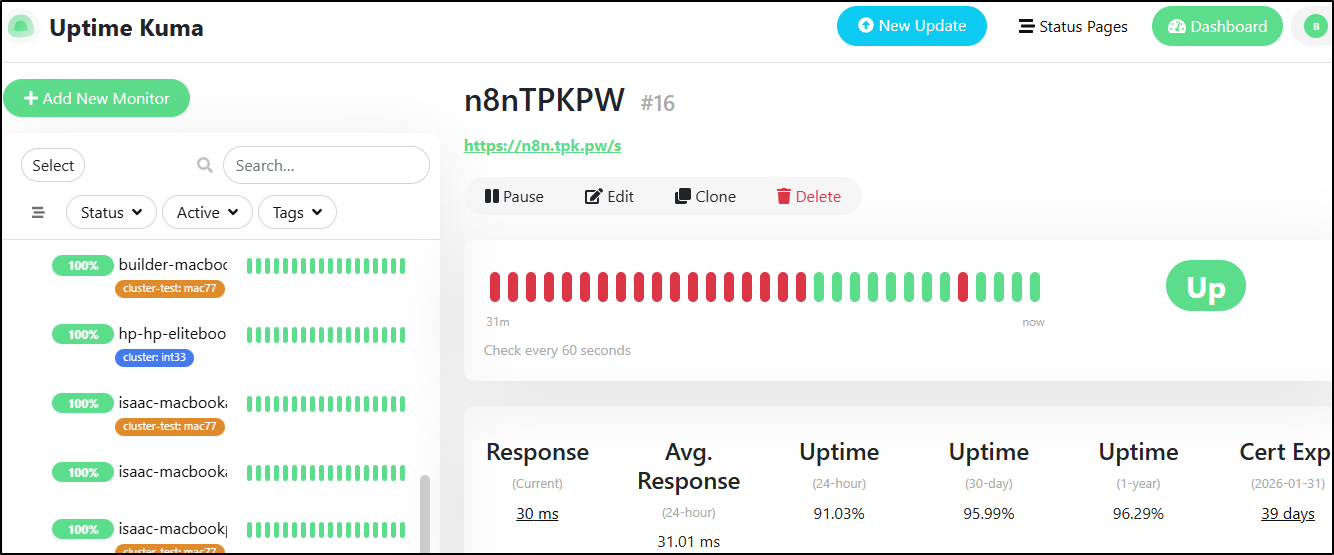Click the hamburger list icon beside the Status filter
This screenshot has width=1334, height=555.
point(39,212)
